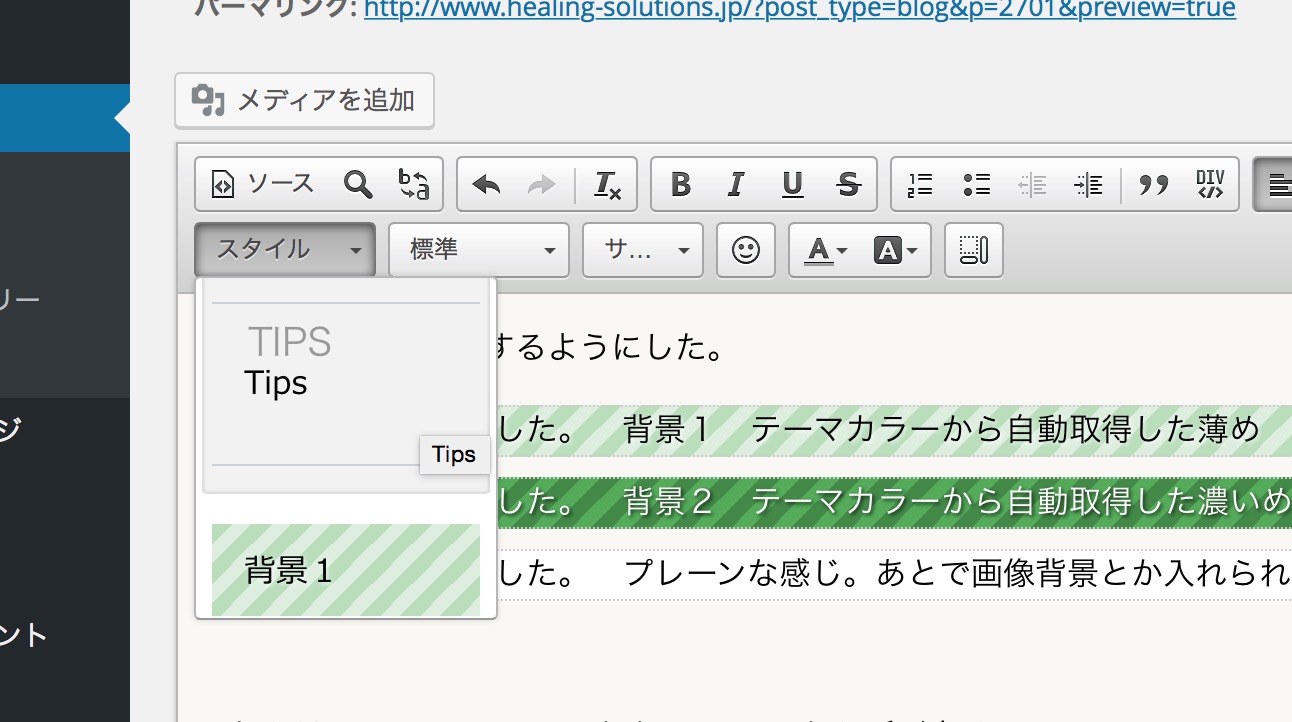
Task: Click the Remove Format icon
Action: (x=607, y=185)
